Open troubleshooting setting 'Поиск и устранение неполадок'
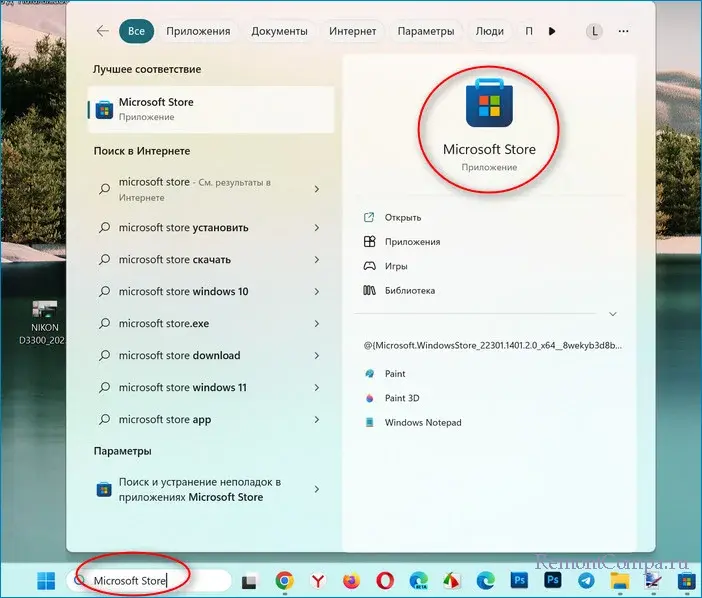 coord(211,489)
